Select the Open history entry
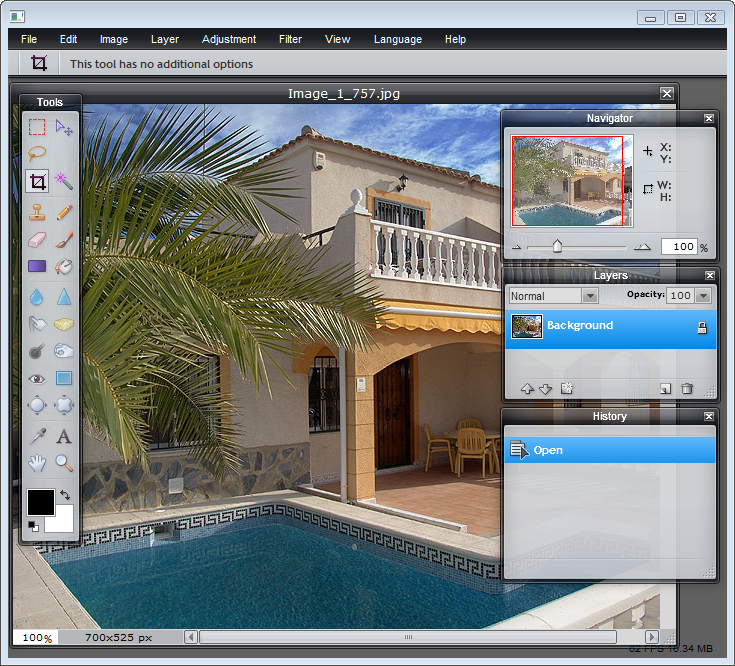735x666 pixels. click(x=610, y=450)
